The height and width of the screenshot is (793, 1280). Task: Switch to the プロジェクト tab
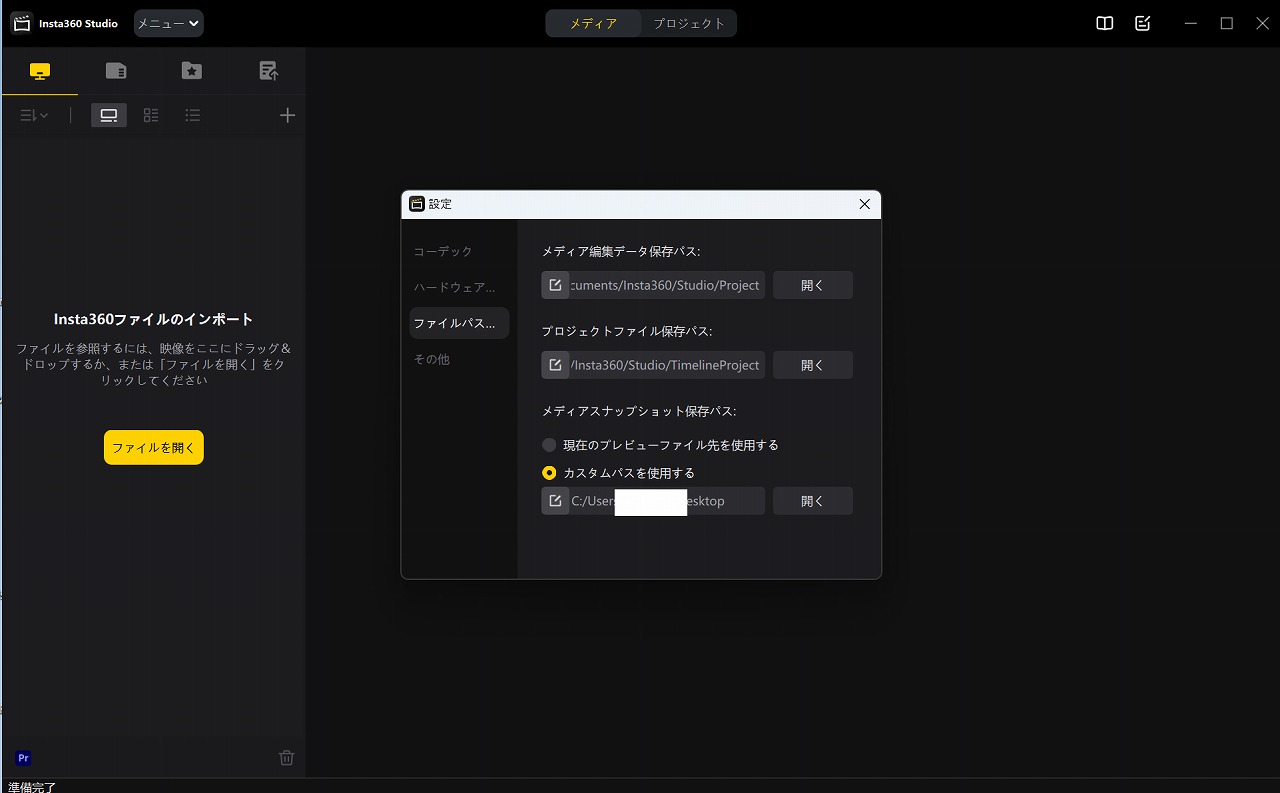point(689,23)
